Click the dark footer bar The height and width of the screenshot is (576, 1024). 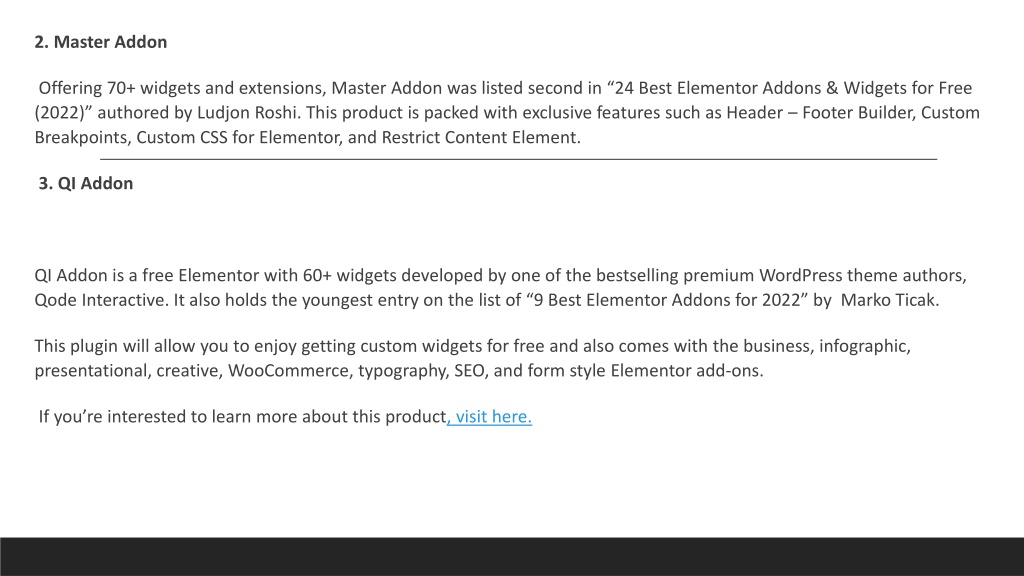(512, 556)
